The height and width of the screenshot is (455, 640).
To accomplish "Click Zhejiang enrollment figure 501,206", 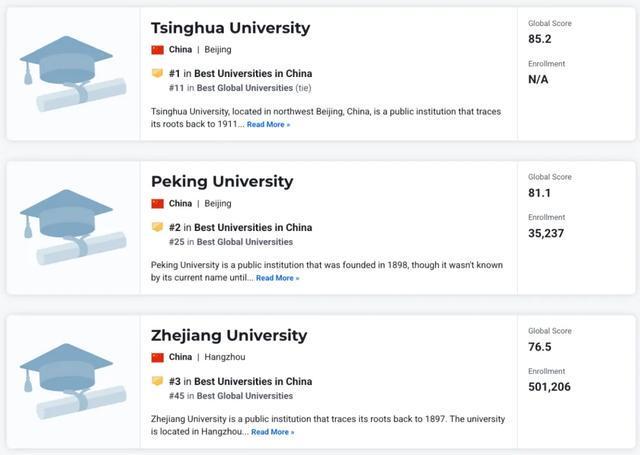I will coord(549,386).
